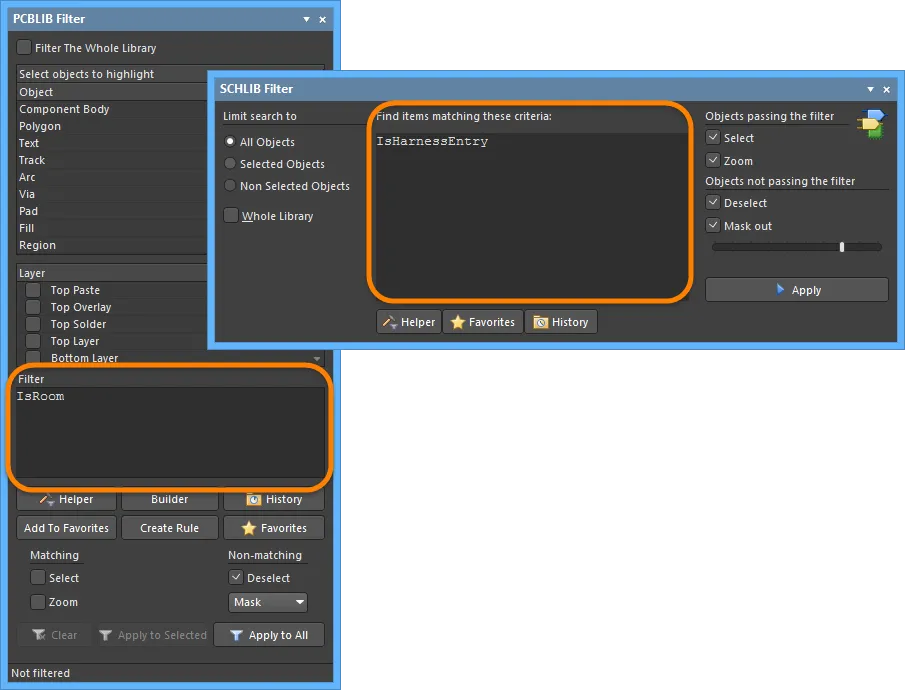Image resolution: width=907 pixels, height=690 pixels.
Task: Click the Mask out level slider handle
Action: pos(842,247)
